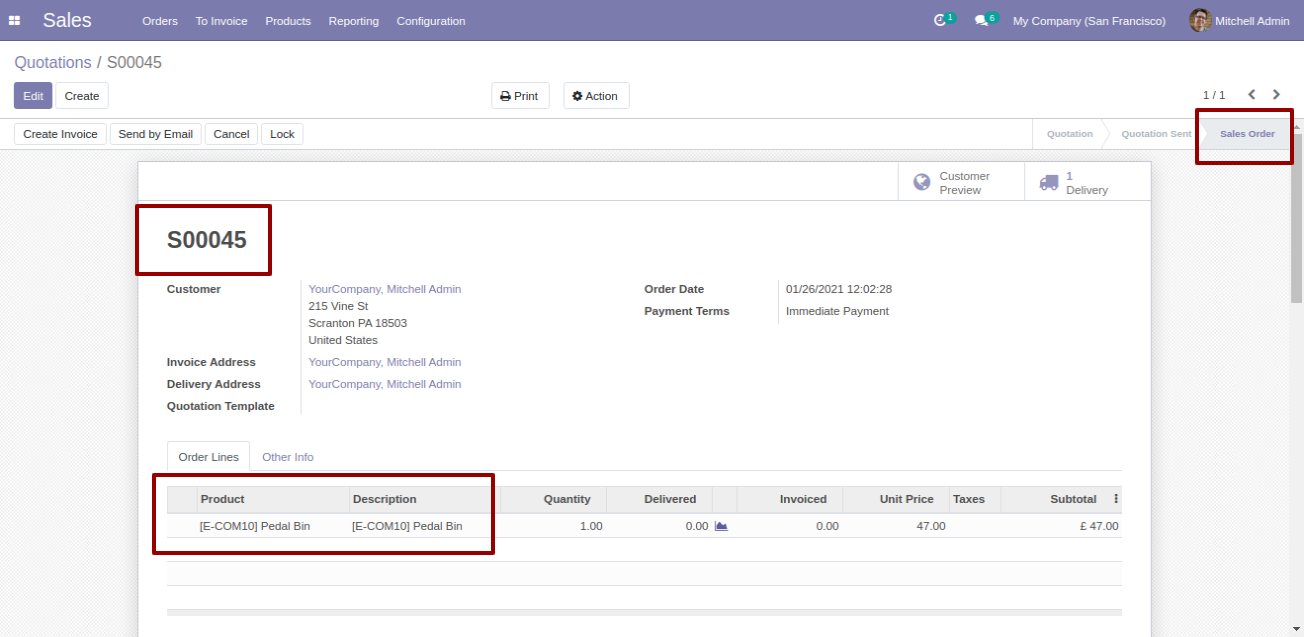
Task: Click the Description column header
Action: [424, 499]
